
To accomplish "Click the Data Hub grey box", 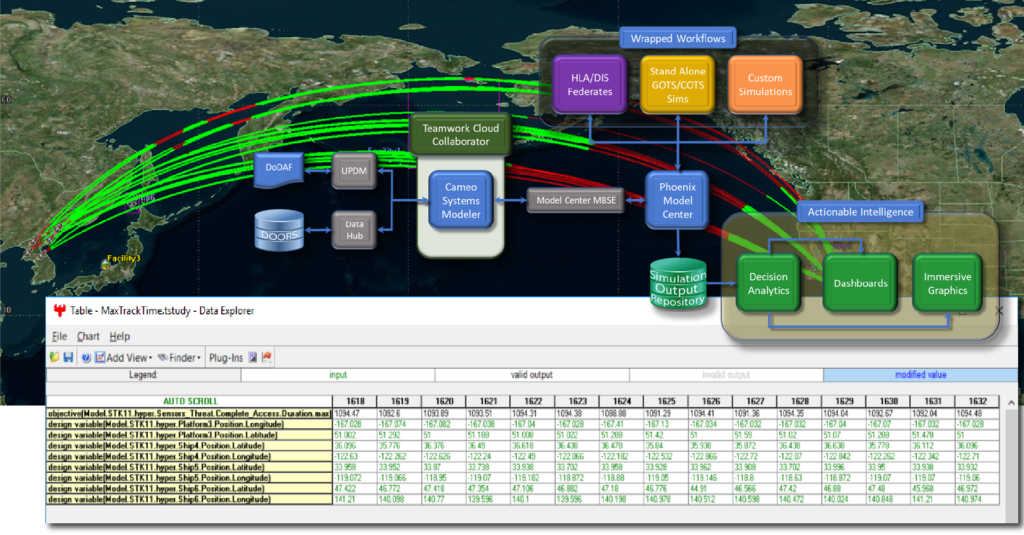I will (354, 230).
